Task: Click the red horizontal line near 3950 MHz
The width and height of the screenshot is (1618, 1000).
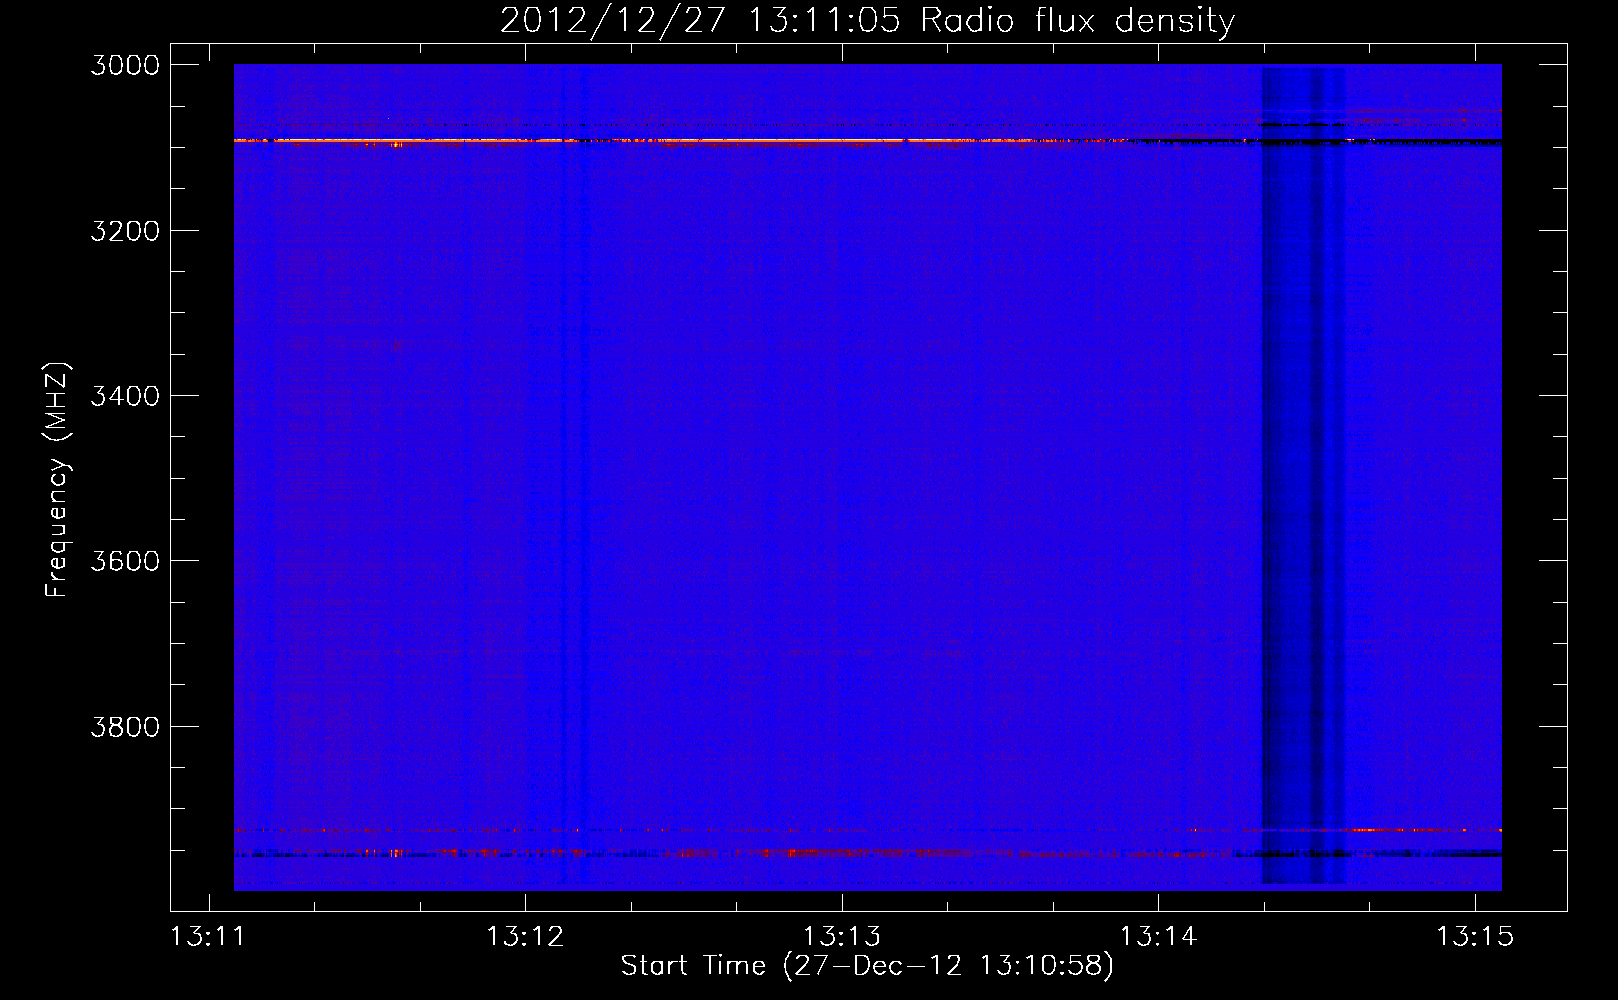Action: [x=868, y=853]
